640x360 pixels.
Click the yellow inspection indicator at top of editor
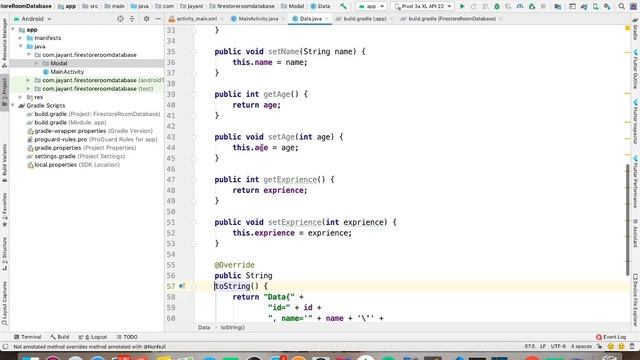tap(627, 28)
